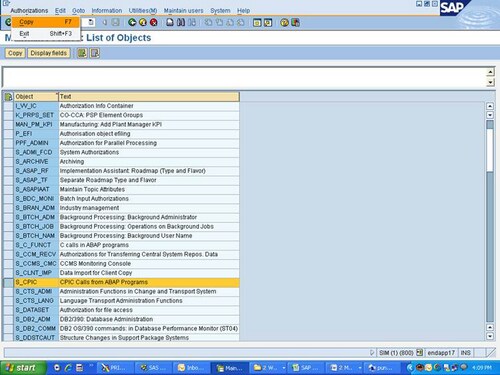Click the Find binoculars icon

click(x=181, y=22)
